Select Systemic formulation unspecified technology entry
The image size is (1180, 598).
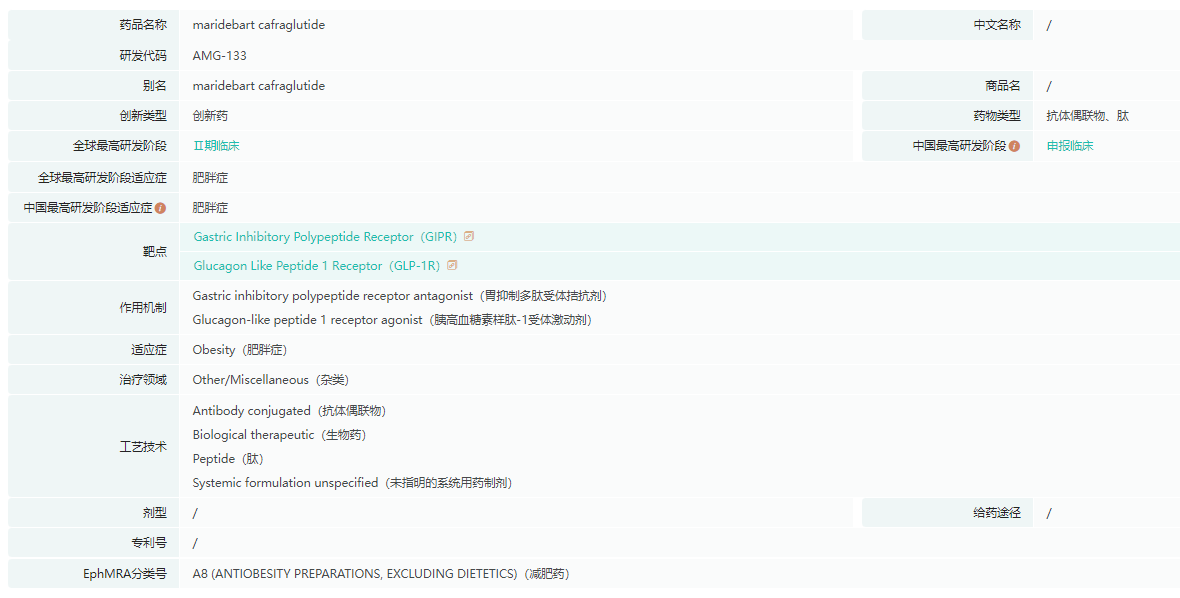point(352,483)
